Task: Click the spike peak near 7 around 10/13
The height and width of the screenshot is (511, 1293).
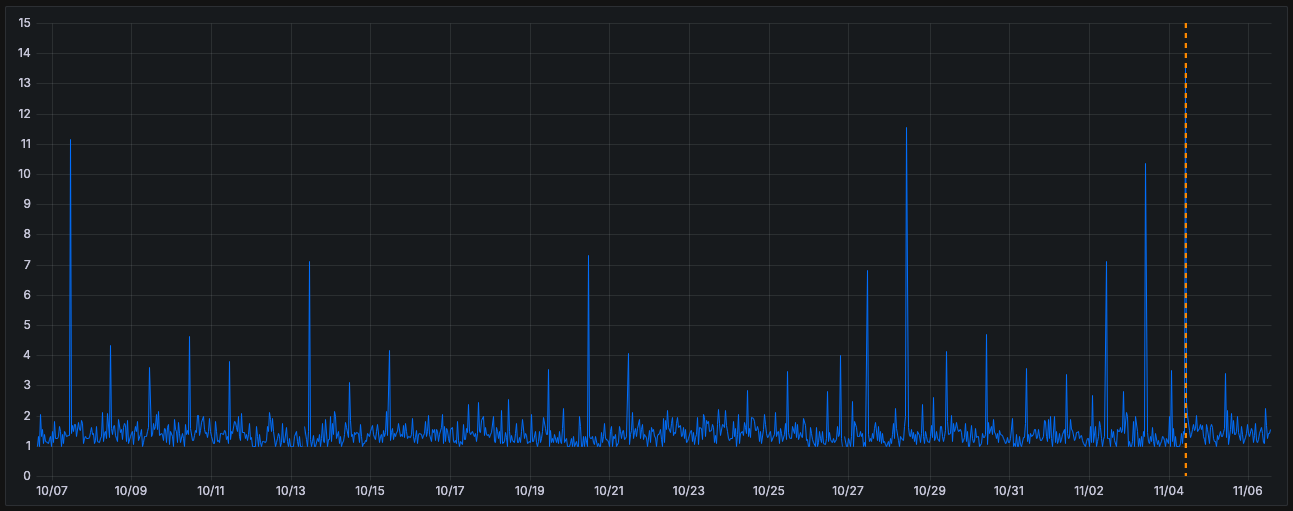Action: pyautogui.click(x=309, y=262)
